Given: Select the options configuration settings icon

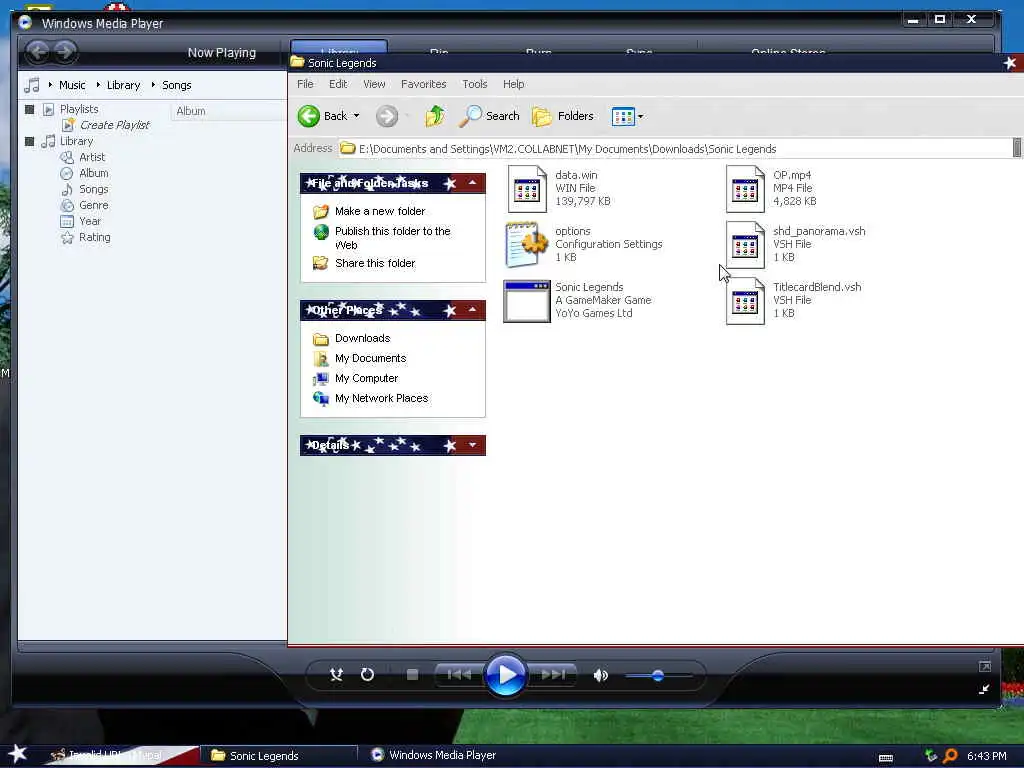Looking at the screenshot, I should click(526, 245).
